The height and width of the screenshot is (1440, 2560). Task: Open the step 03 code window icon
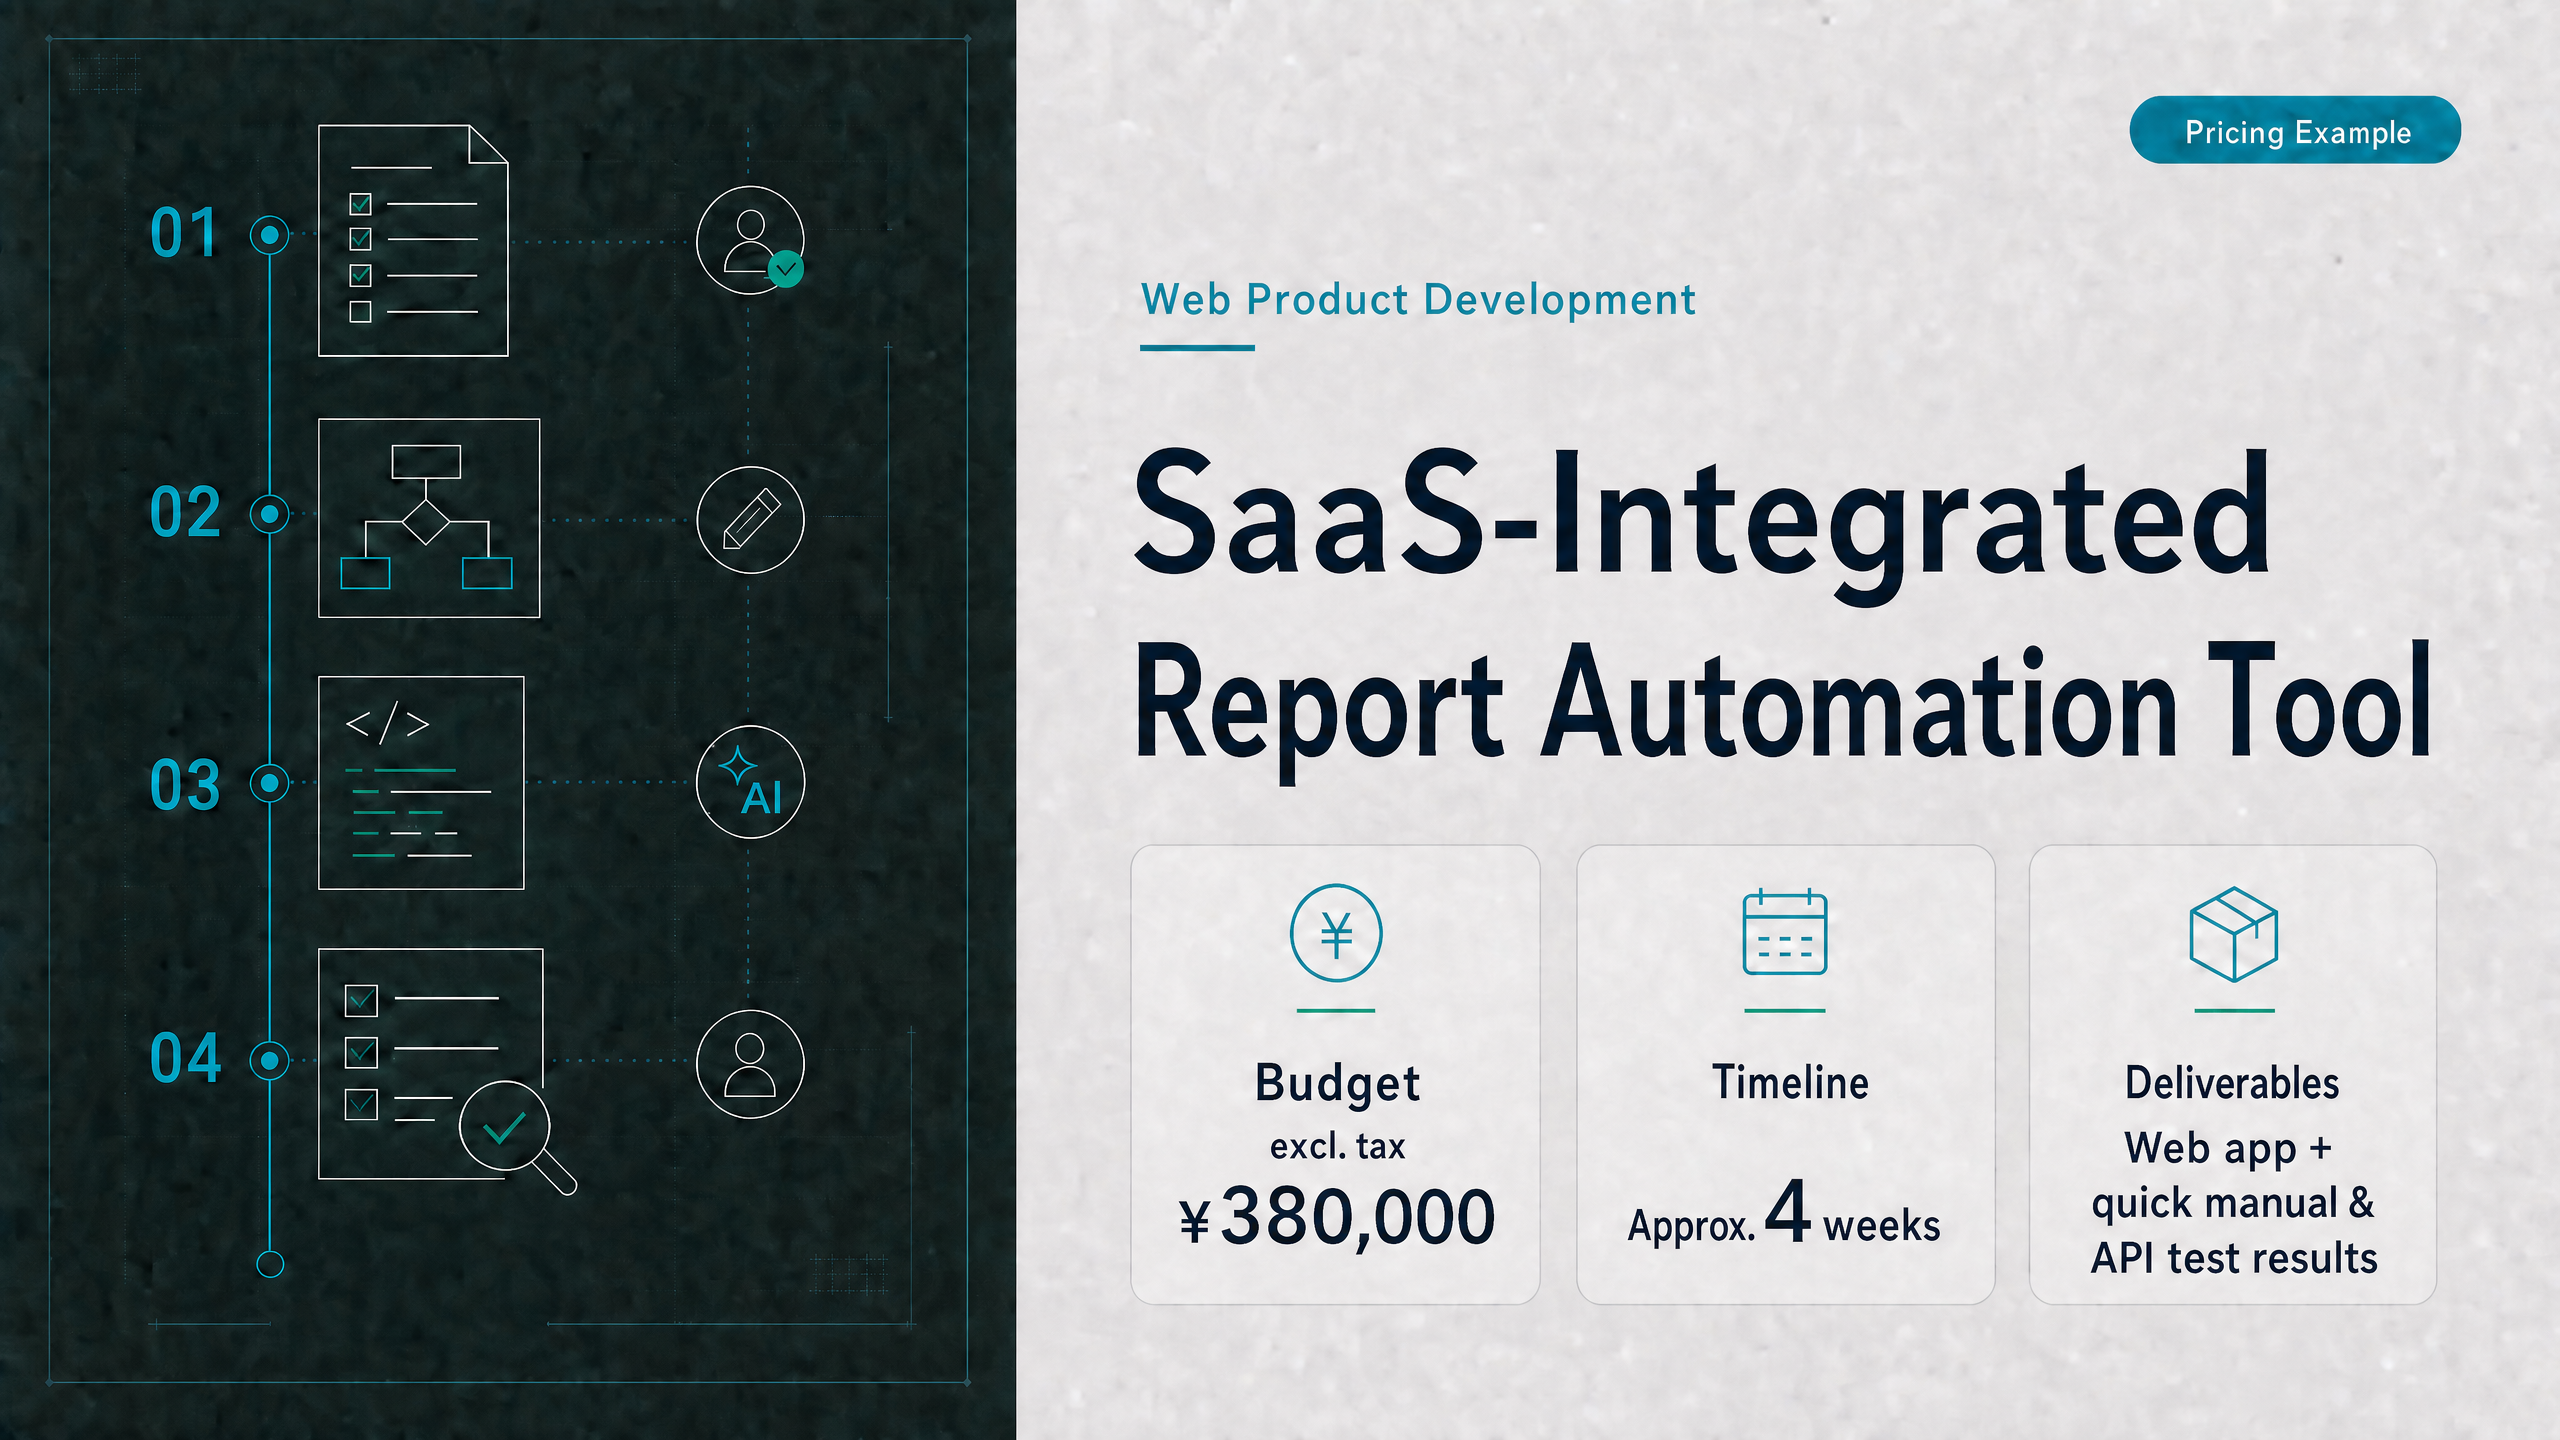[421, 782]
